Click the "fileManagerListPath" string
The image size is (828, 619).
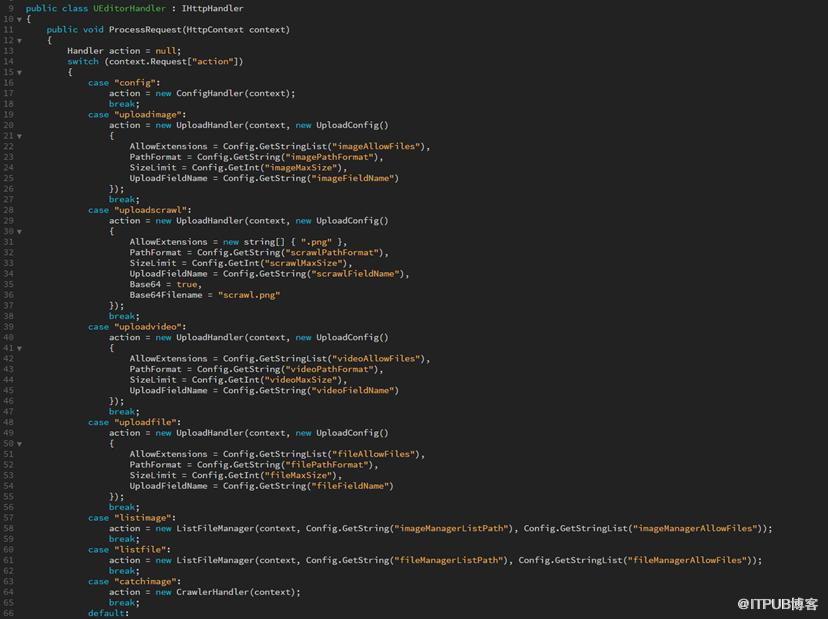450,560
